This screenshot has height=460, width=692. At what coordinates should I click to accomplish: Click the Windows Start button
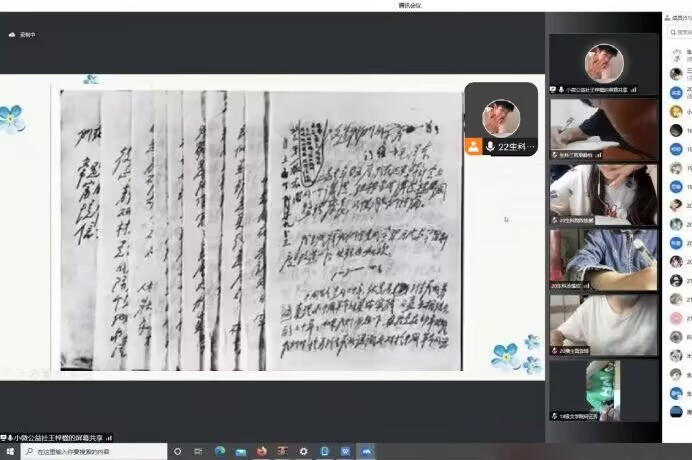pyautogui.click(x=8, y=452)
